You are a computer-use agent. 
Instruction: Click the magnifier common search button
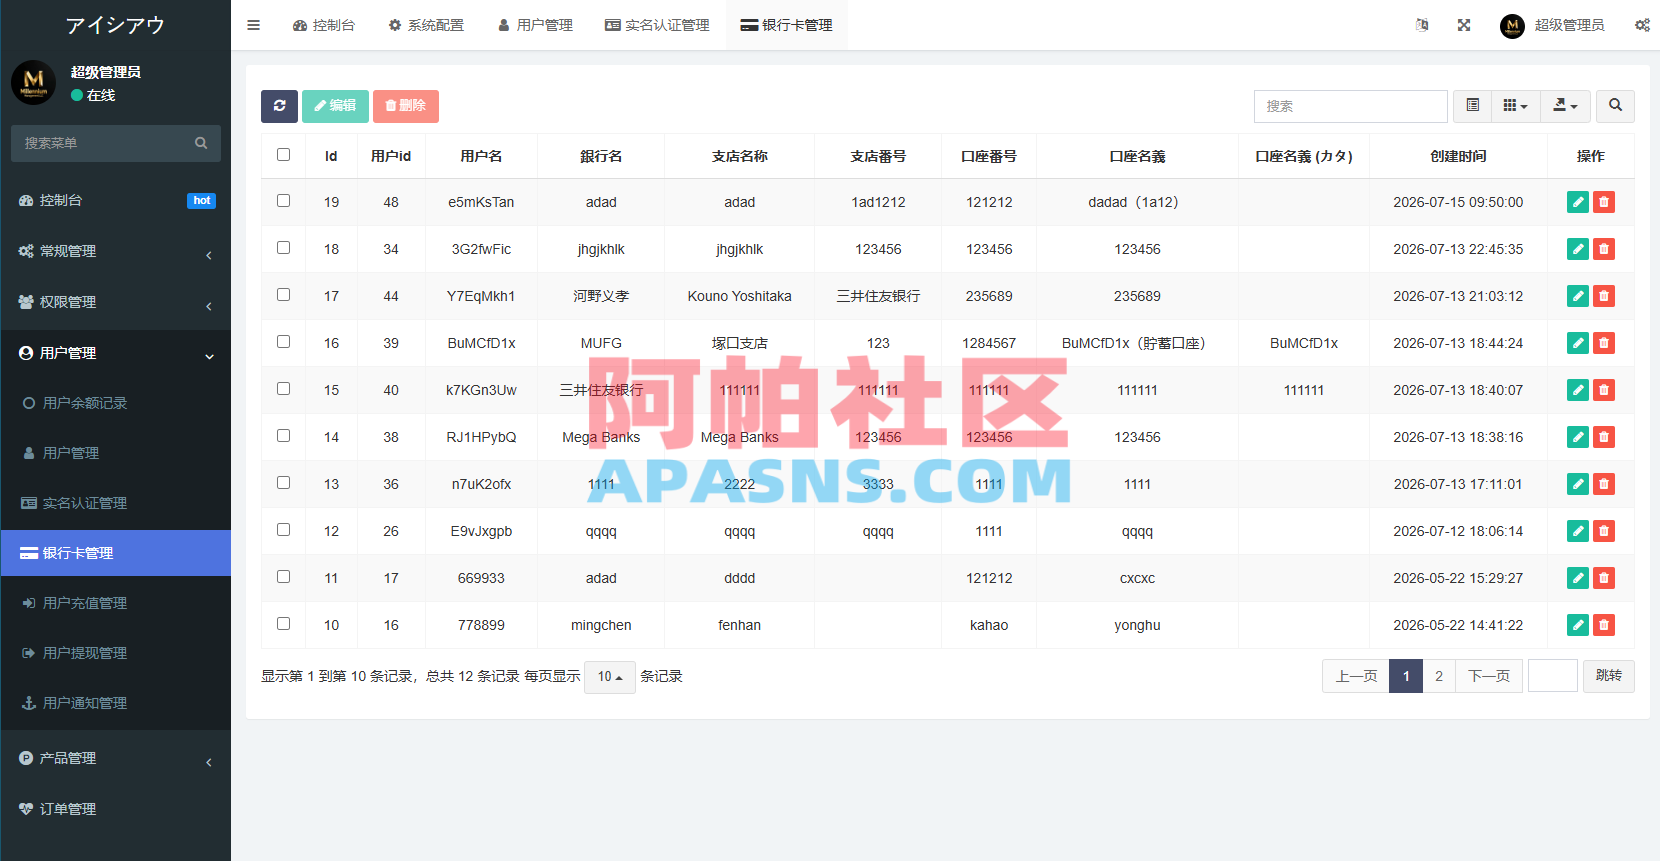(x=1615, y=106)
